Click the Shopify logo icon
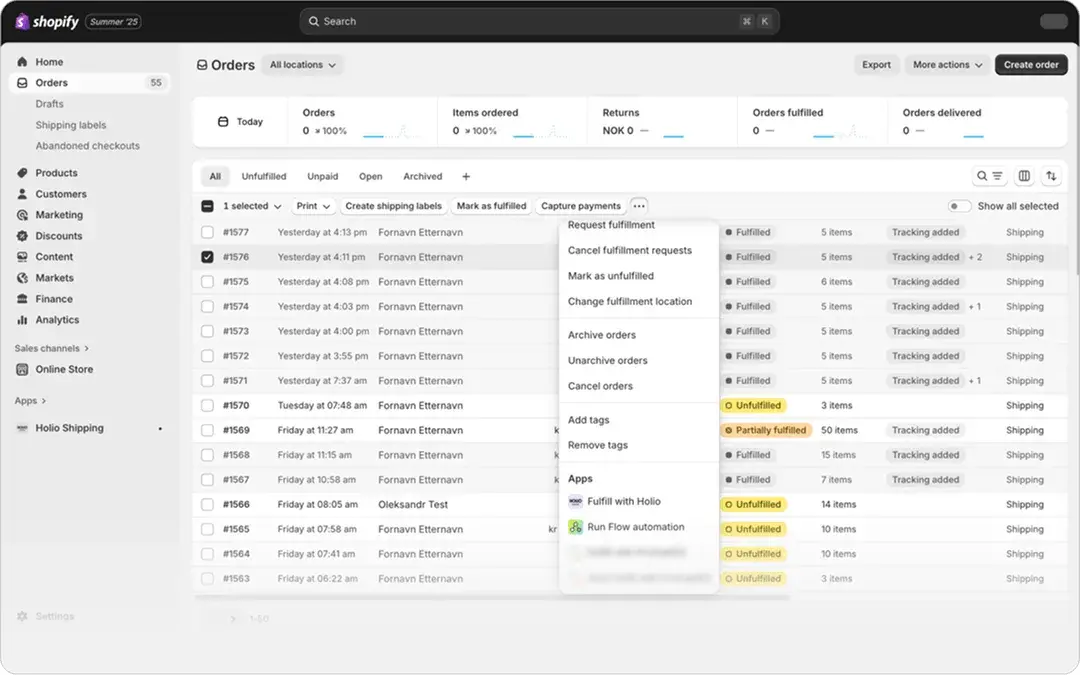 pyautogui.click(x=22, y=21)
